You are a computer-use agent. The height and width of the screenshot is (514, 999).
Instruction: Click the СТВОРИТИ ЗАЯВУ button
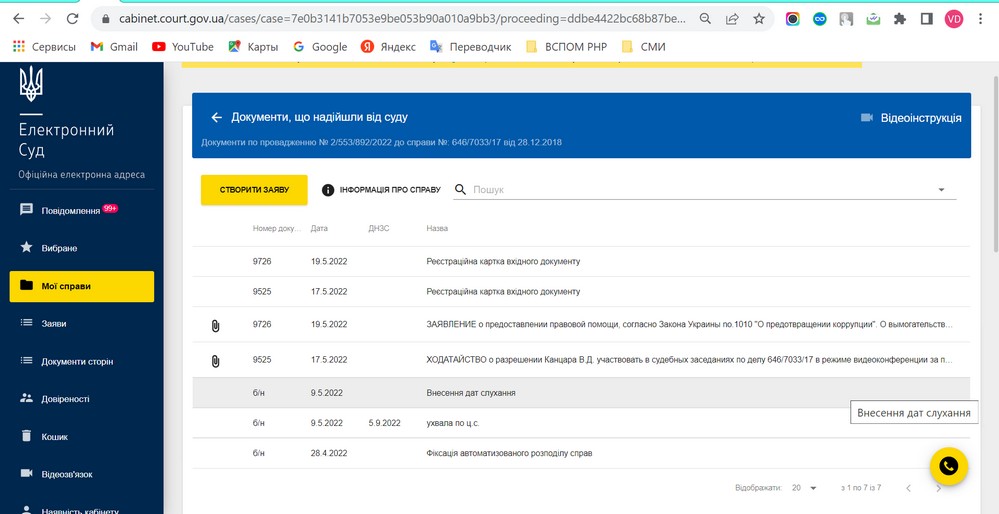click(x=254, y=190)
